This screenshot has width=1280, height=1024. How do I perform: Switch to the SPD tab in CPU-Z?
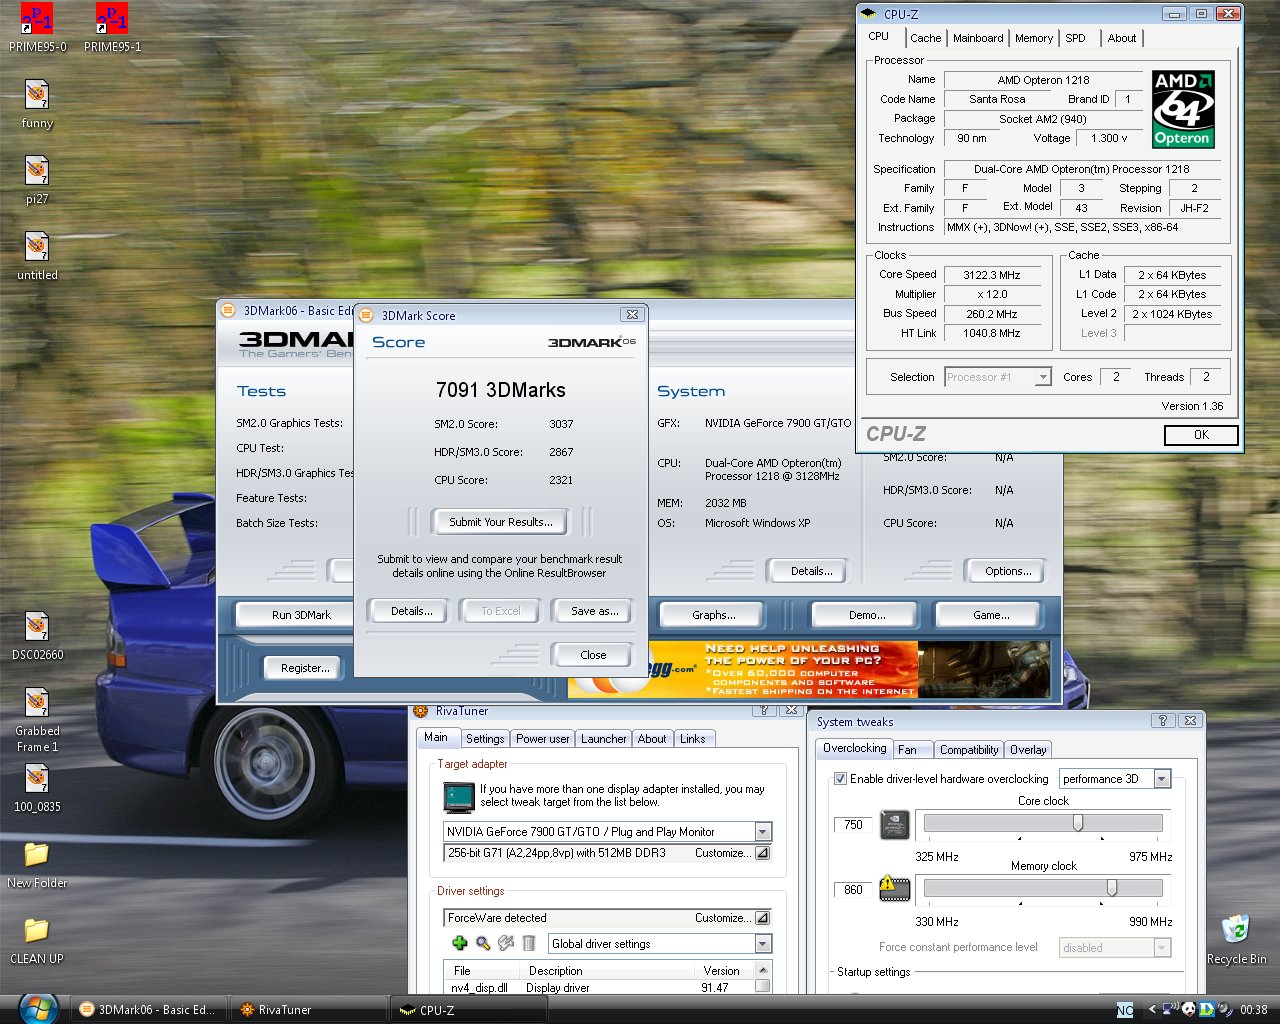(1075, 38)
